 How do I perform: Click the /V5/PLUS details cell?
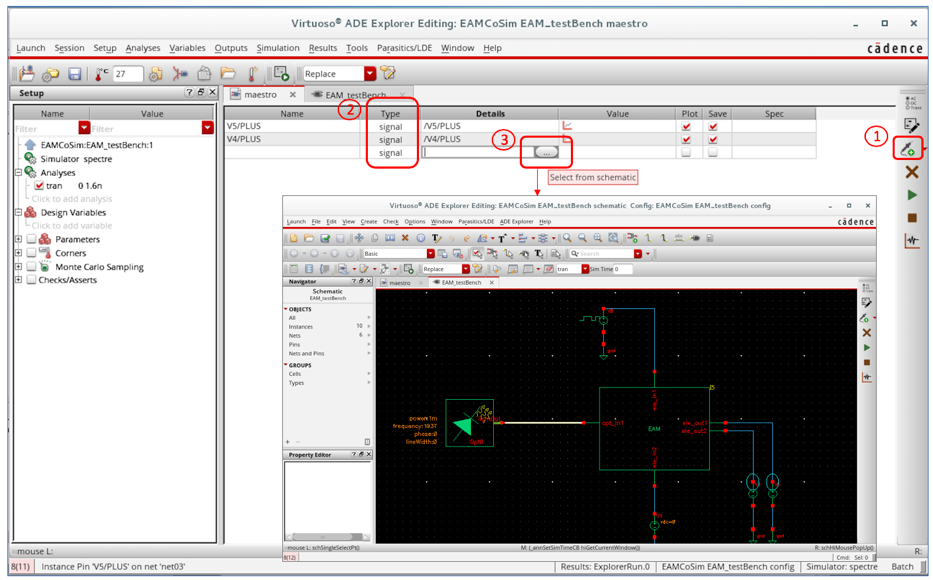click(490, 126)
